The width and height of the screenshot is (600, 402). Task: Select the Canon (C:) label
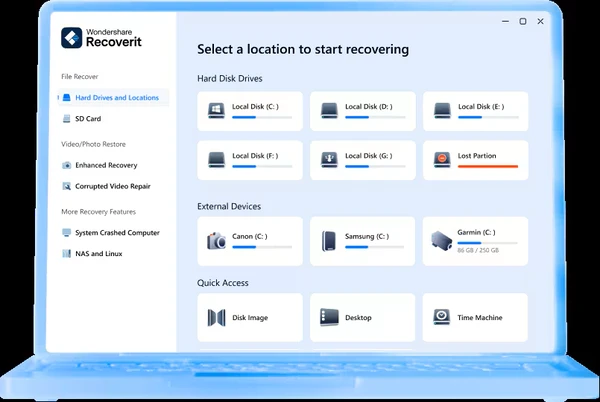tap(249, 236)
